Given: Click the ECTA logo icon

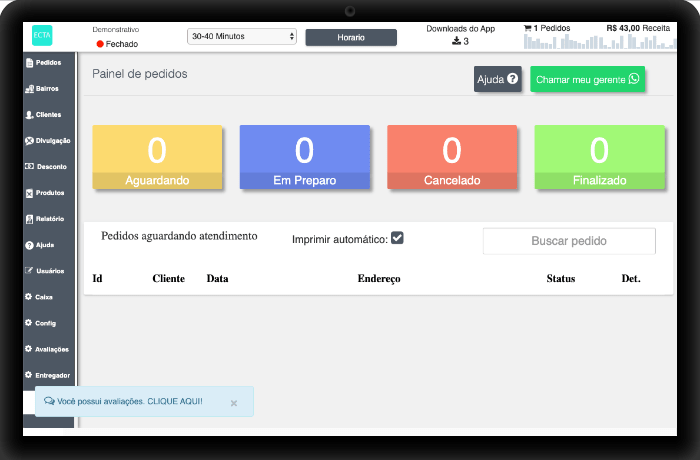Looking at the screenshot, I should (x=42, y=35).
